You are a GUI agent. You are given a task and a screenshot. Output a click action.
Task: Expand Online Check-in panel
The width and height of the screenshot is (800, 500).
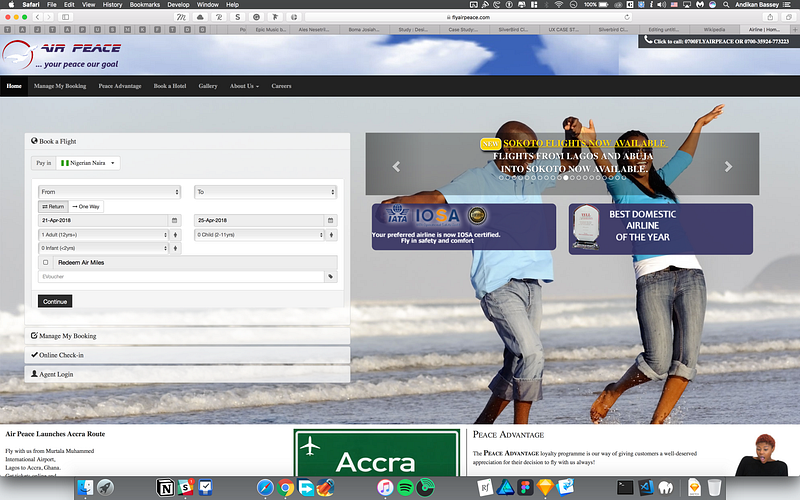(x=187, y=355)
